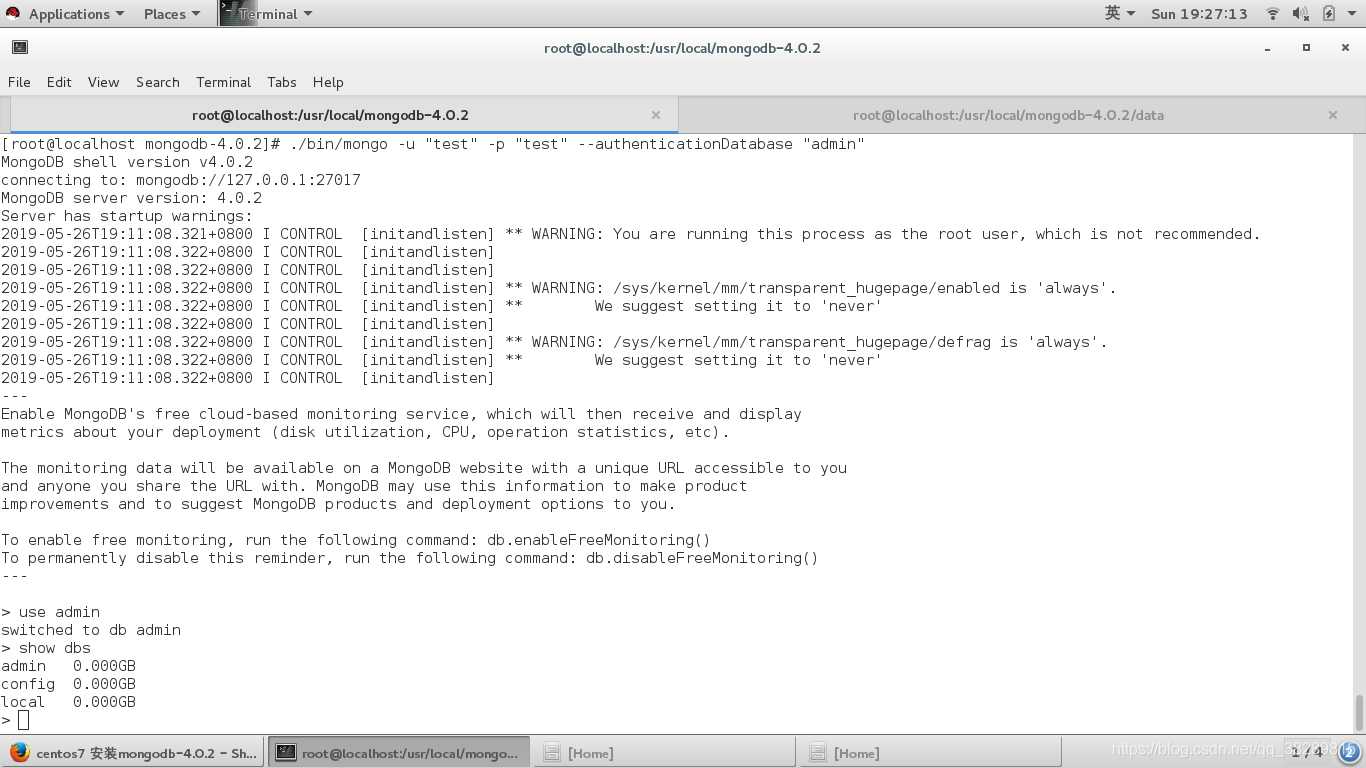Click 'MongoDB shell version v4.0.2' line
Viewport: 1366px width, 768px height.
(127, 162)
